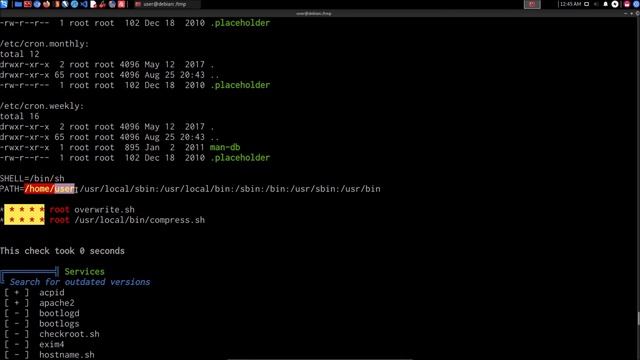Open the CherryTree cherries icon

[x=102, y=4]
